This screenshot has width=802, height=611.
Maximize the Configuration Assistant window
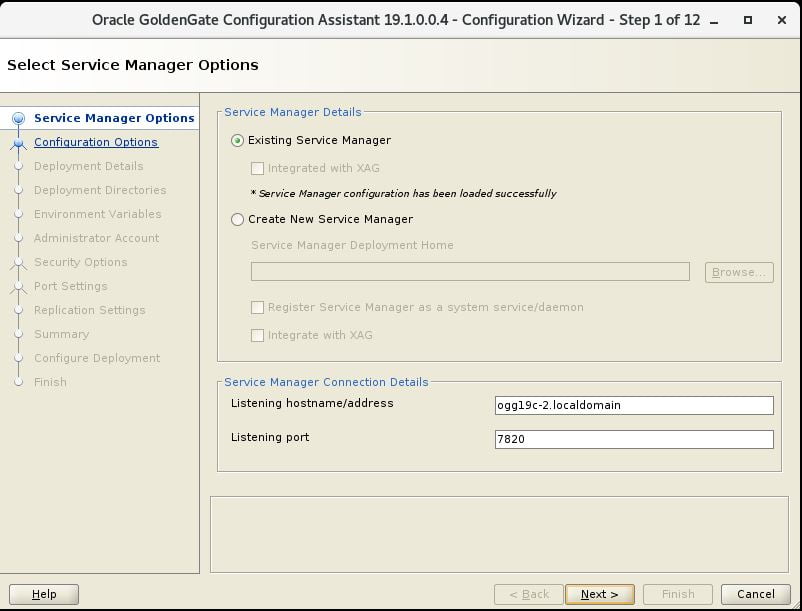748,20
